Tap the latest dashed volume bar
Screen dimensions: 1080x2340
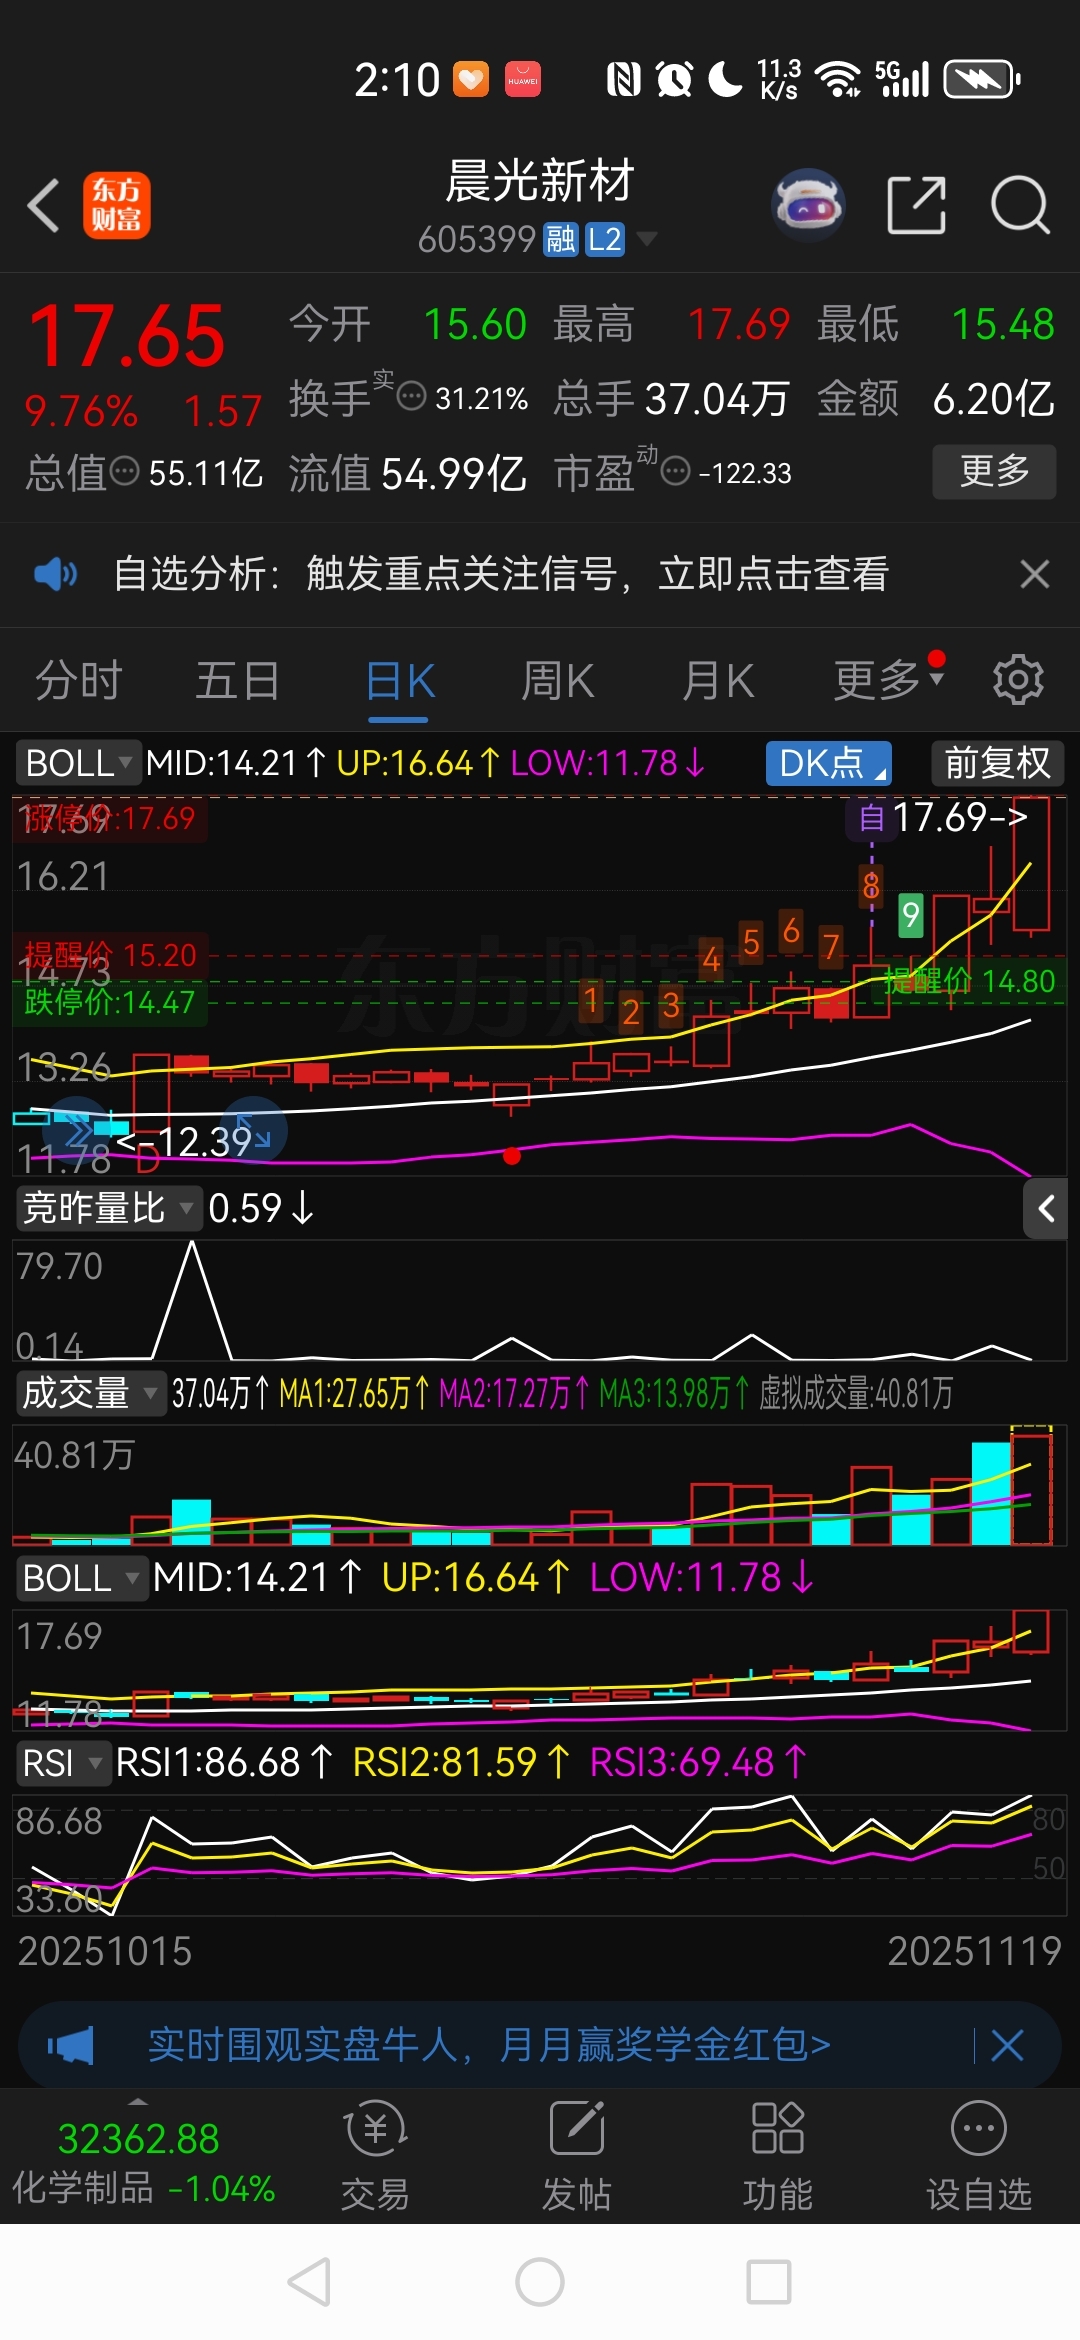point(1032,1486)
